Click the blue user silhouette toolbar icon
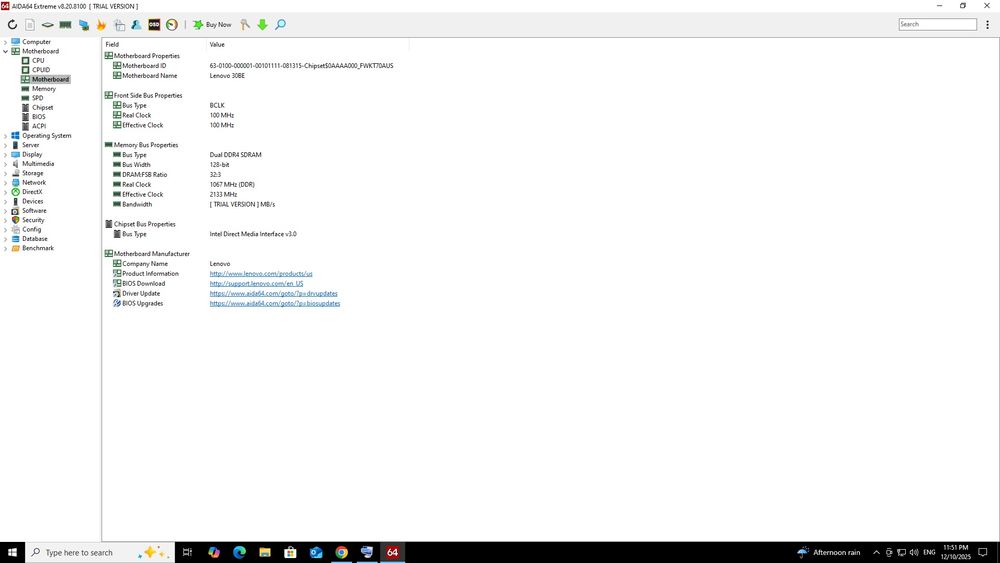The width and height of the screenshot is (1000, 563). pos(136,25)
